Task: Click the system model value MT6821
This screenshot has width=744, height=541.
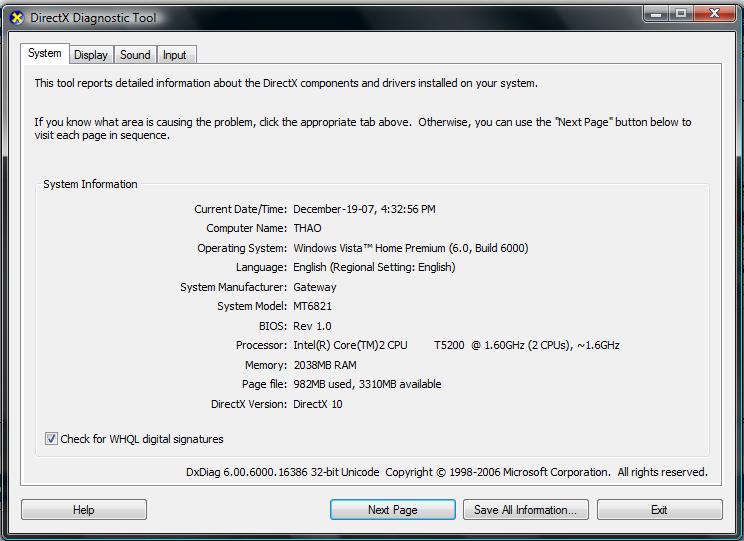Action: point(313,306)
